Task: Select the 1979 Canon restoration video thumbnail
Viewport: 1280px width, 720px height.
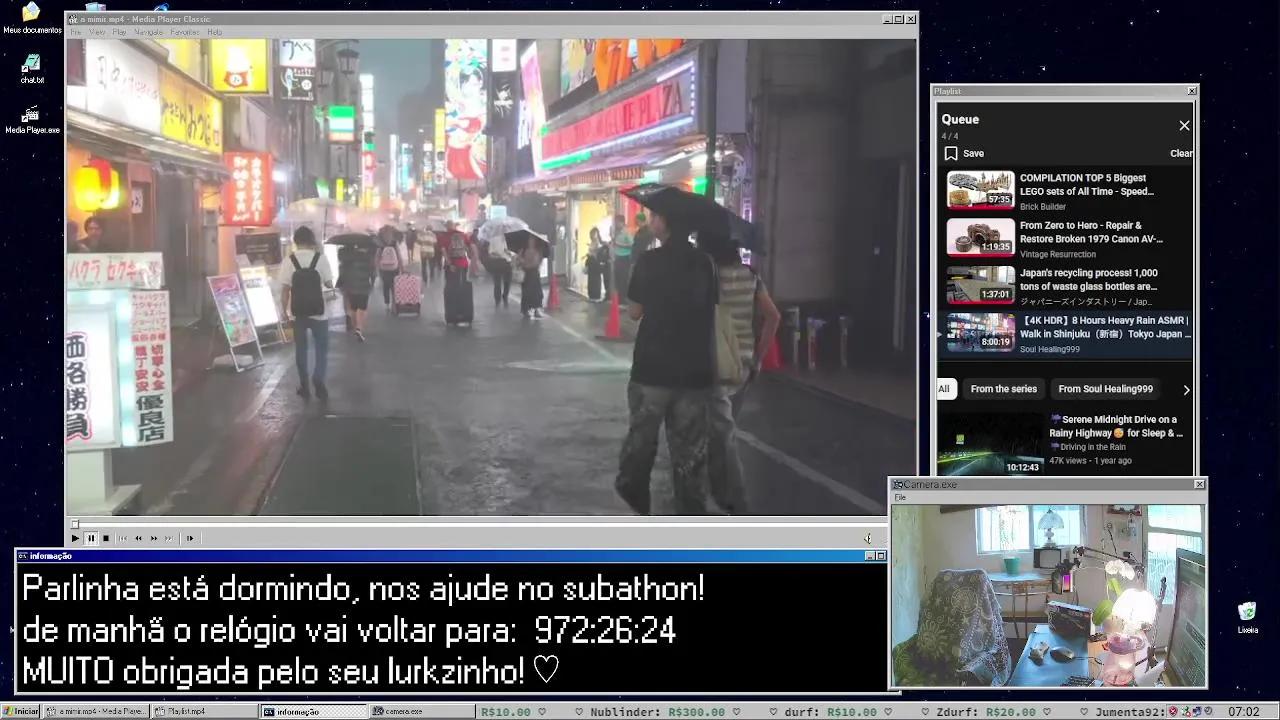Action: (x=981, y=237)
